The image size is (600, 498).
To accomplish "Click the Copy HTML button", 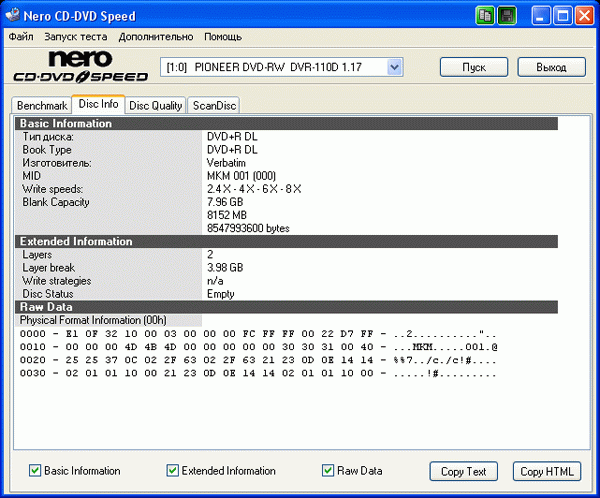I will click(547, 471).
